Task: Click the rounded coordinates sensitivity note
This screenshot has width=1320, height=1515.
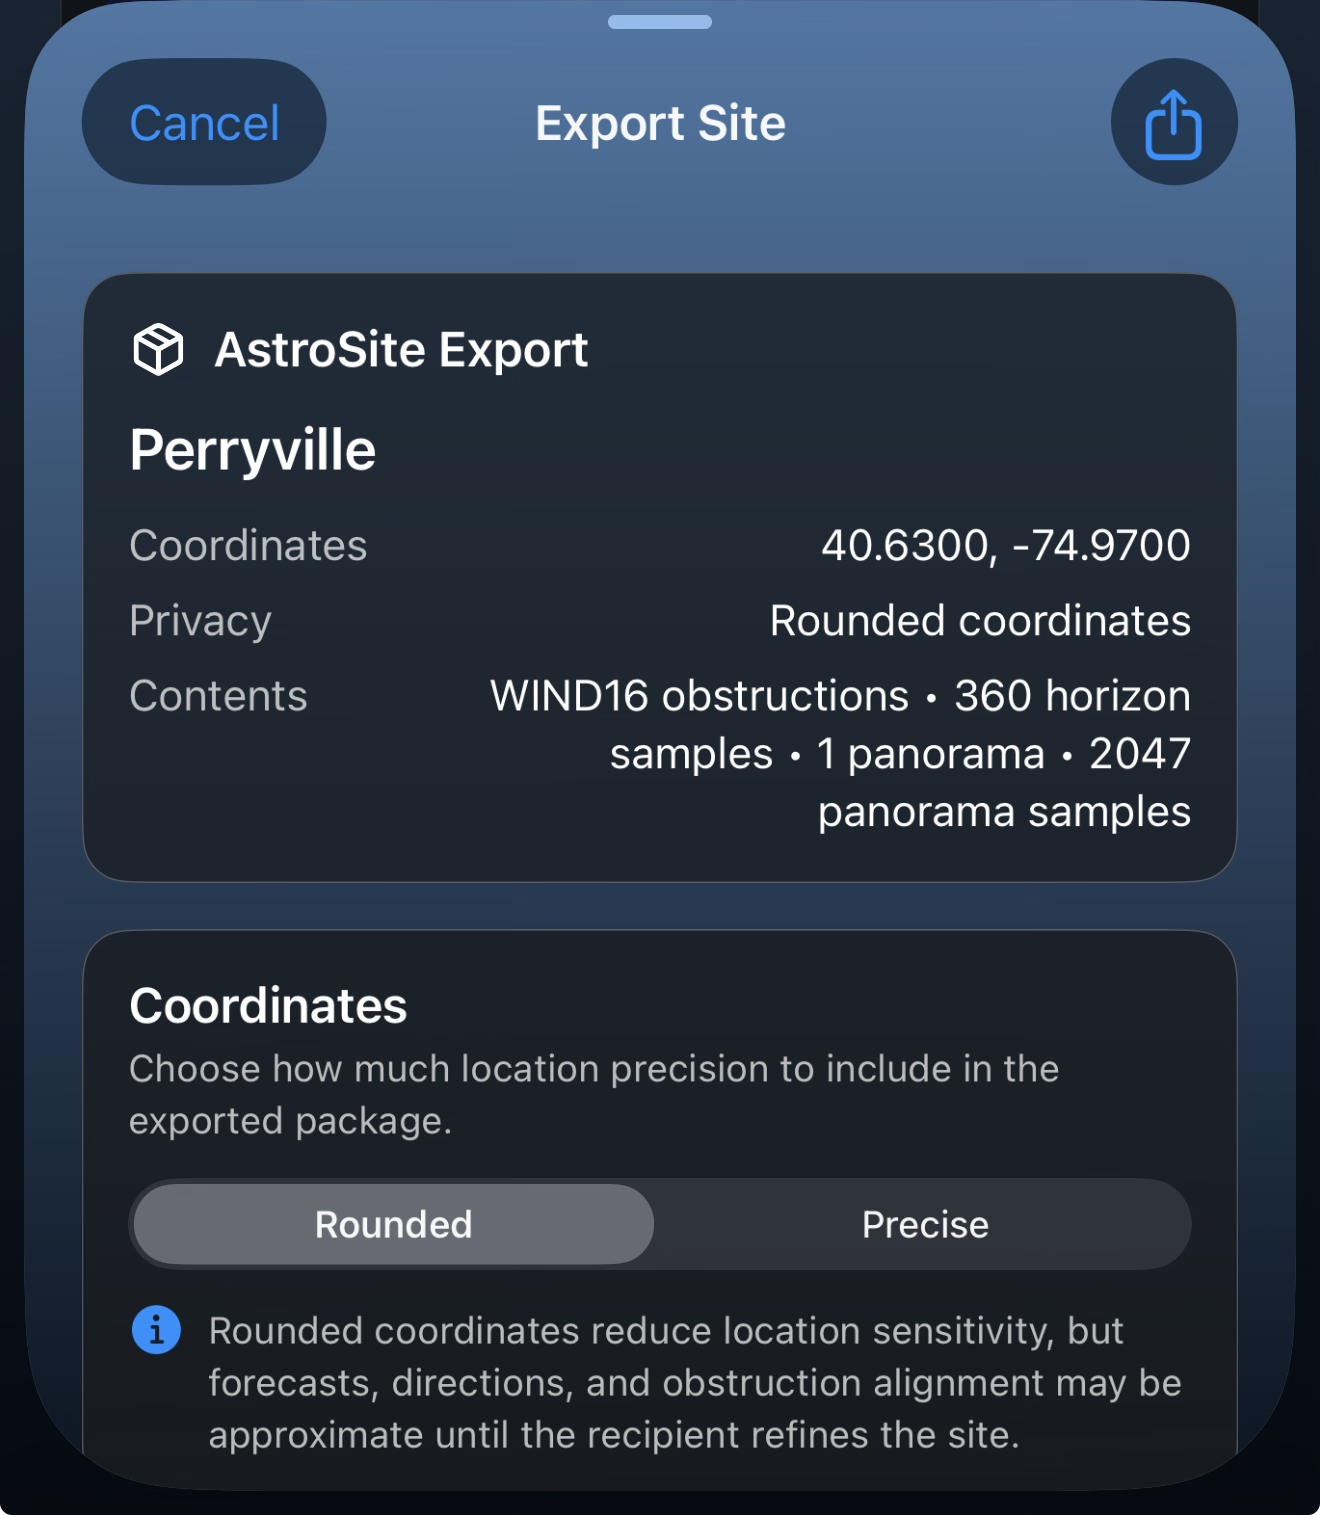Action: tap(695, 1383)
